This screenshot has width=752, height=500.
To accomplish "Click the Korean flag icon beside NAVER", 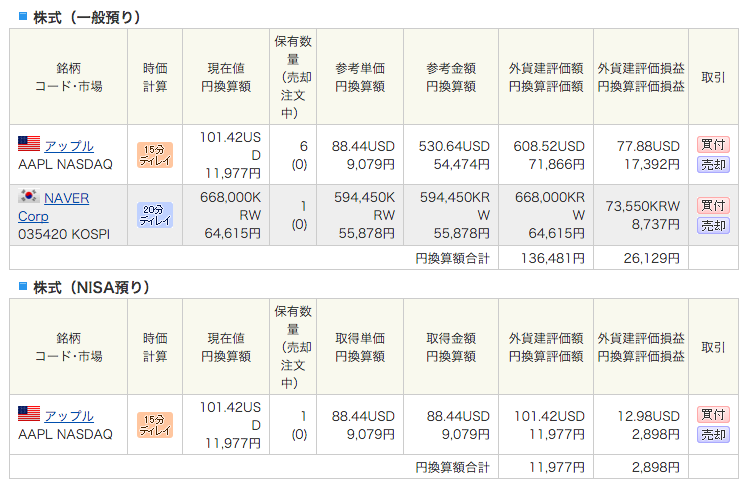I will 29,196.
